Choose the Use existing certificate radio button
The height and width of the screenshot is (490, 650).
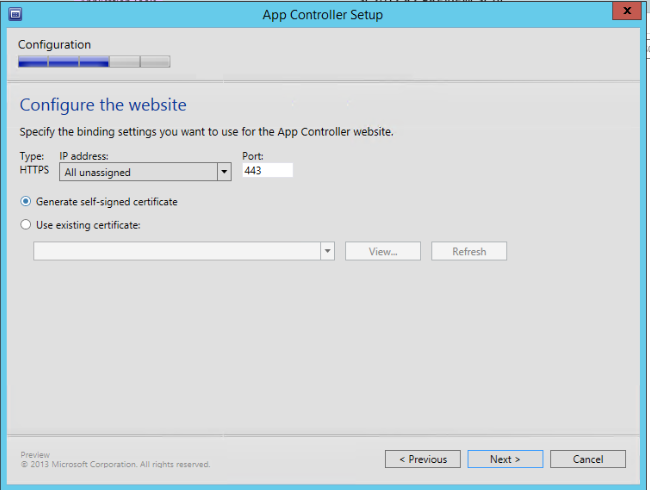[x=26, y=225]
